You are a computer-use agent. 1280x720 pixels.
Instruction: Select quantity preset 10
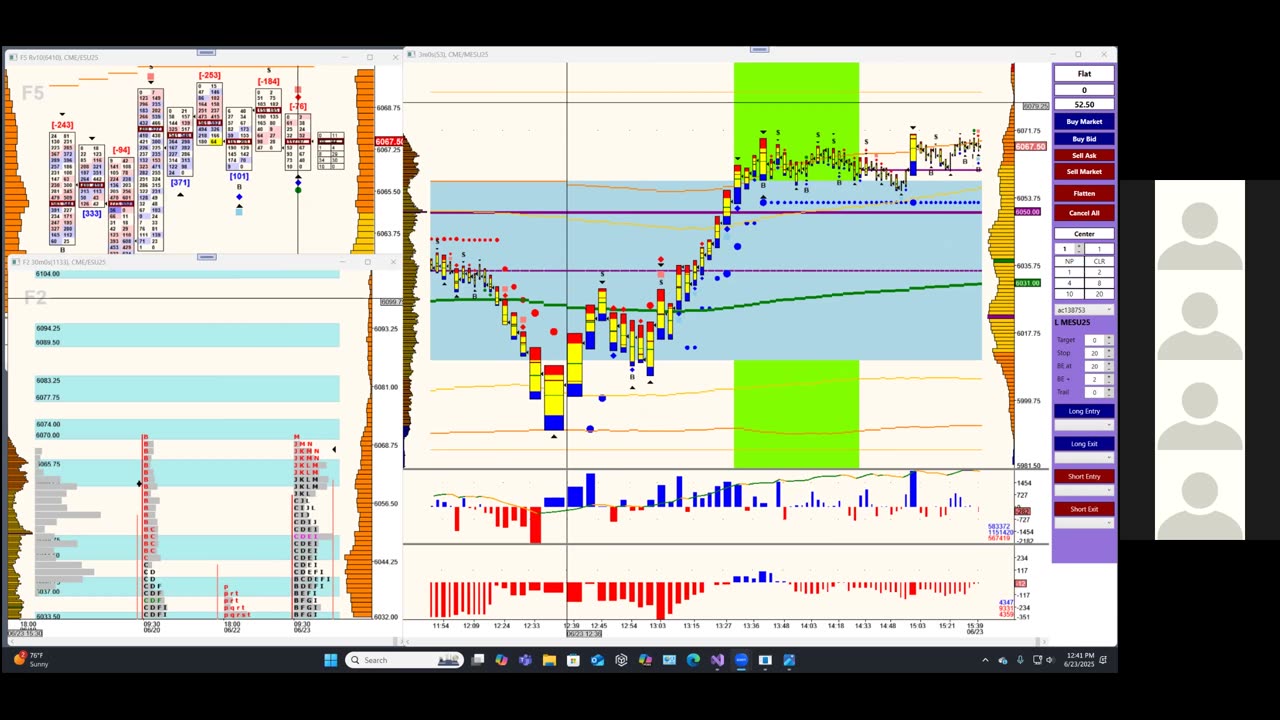[x=1069, y=294]
